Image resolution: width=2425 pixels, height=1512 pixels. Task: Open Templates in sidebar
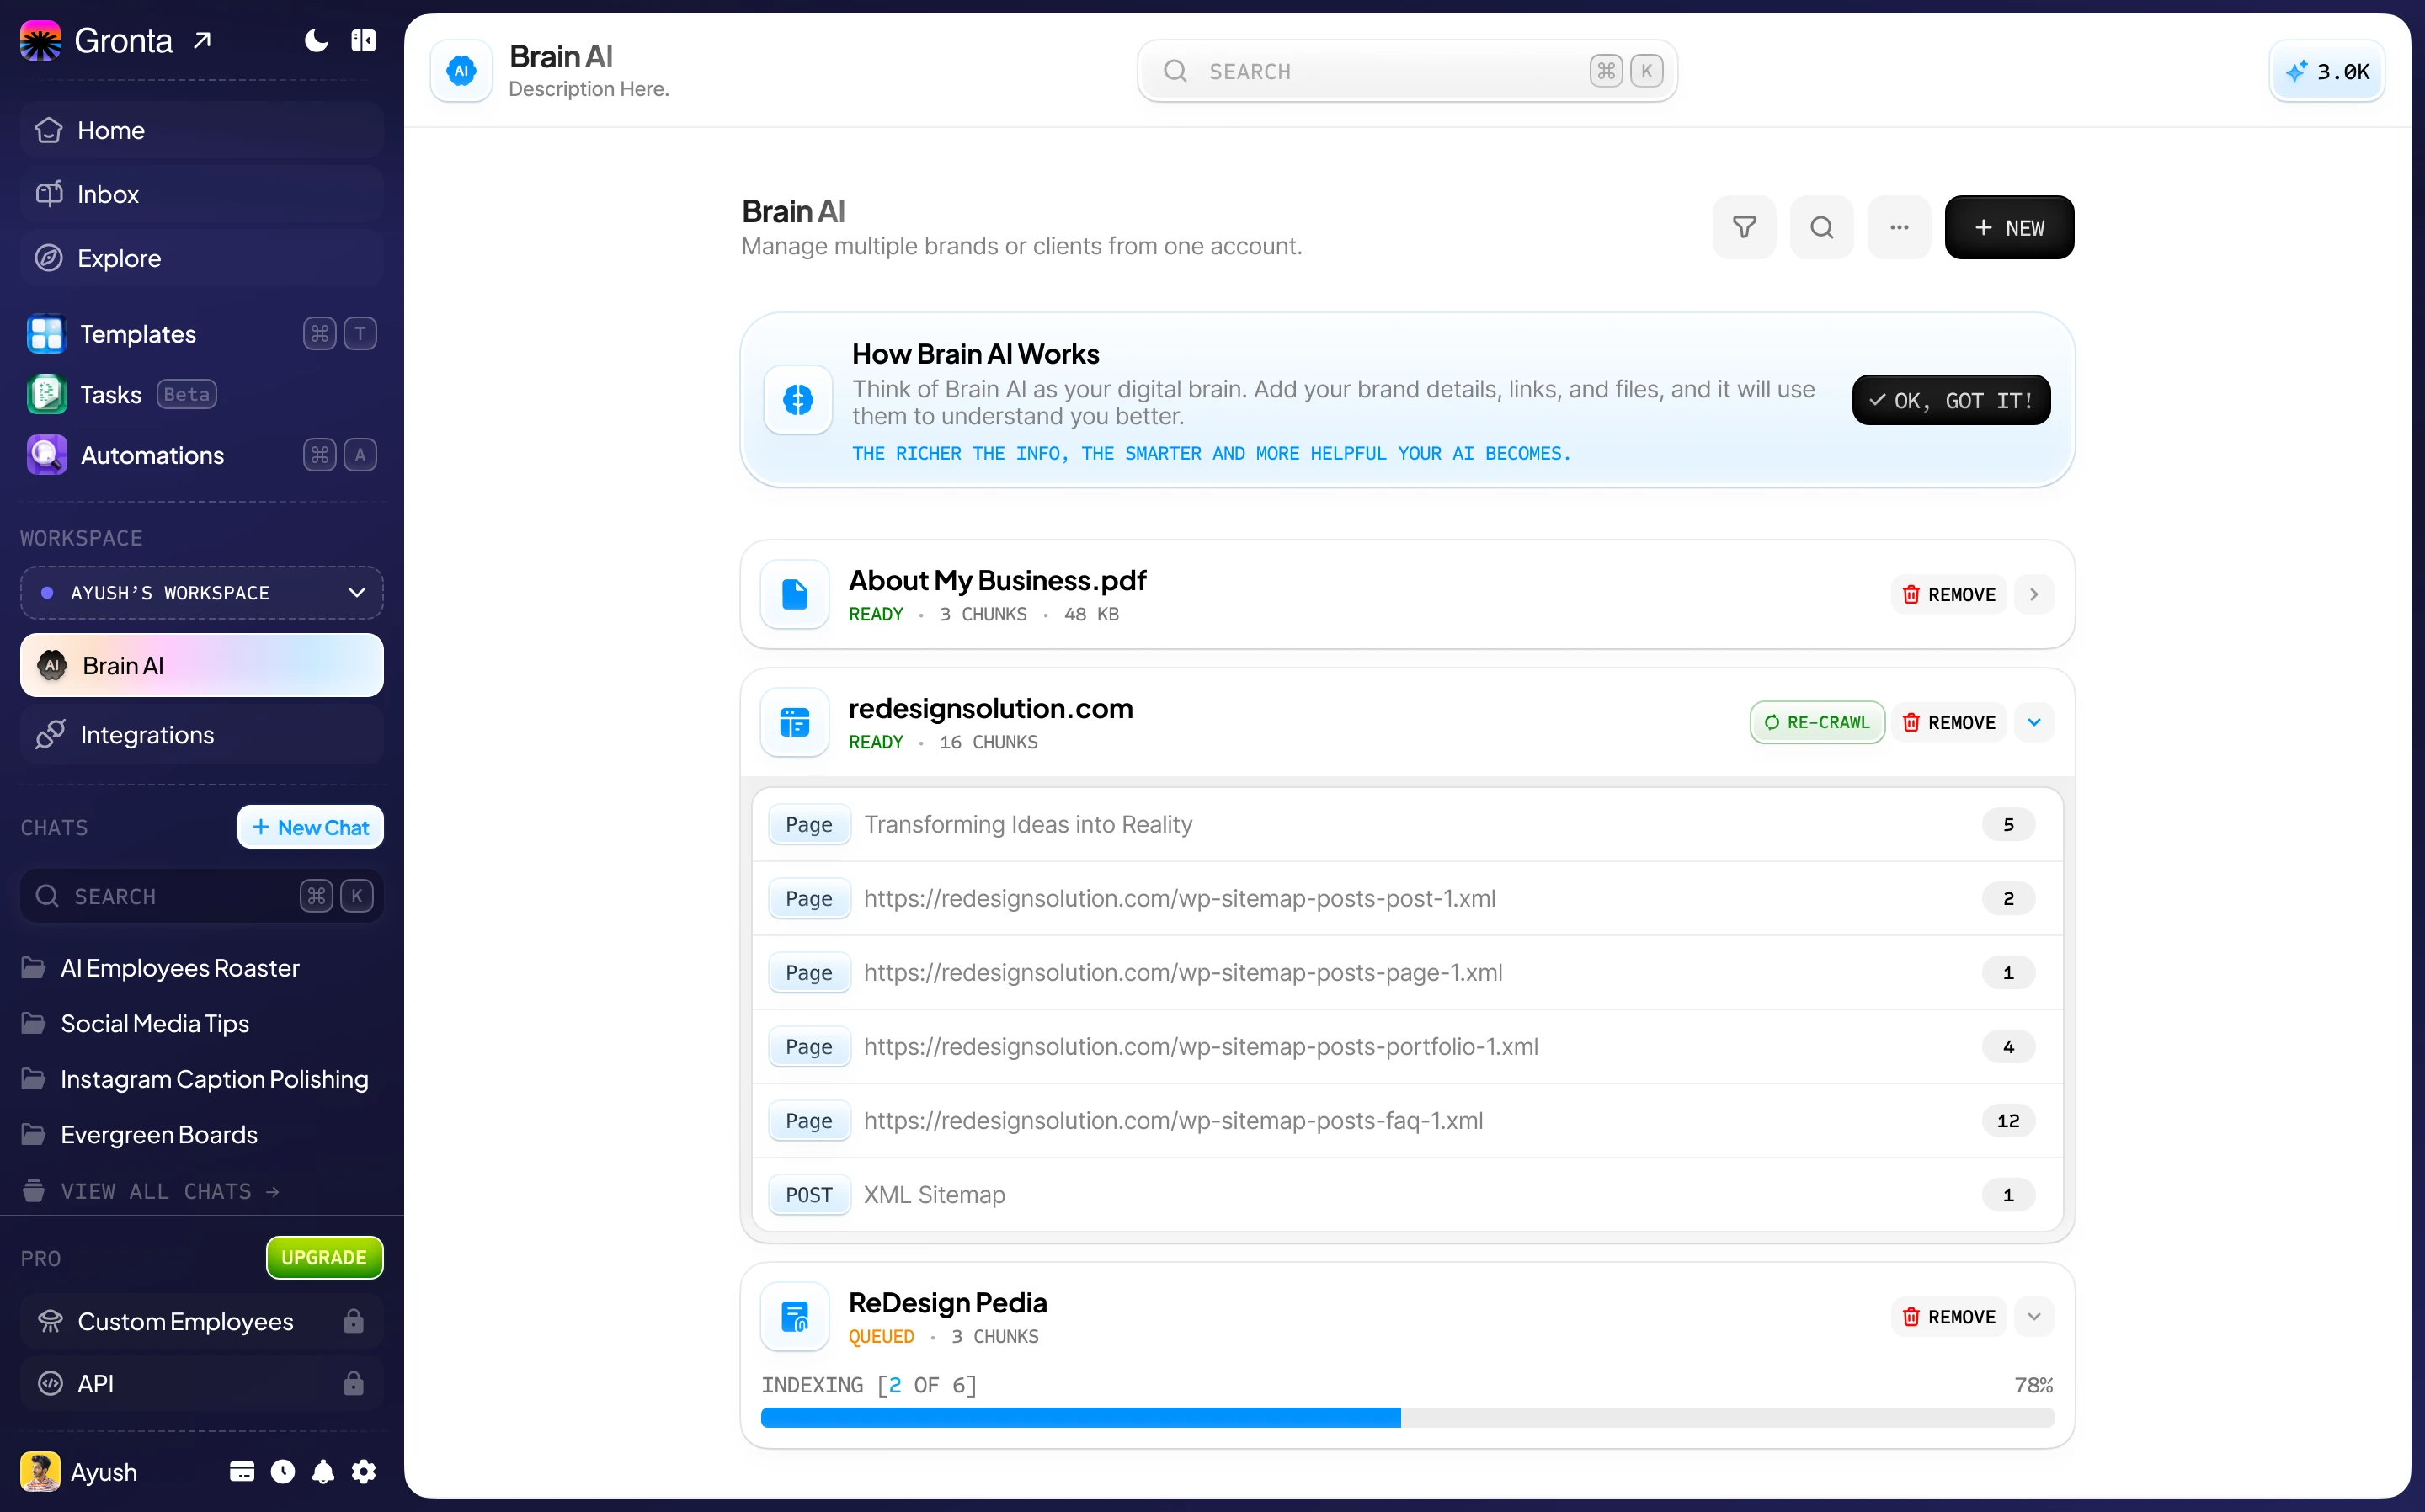coord(201,334)
